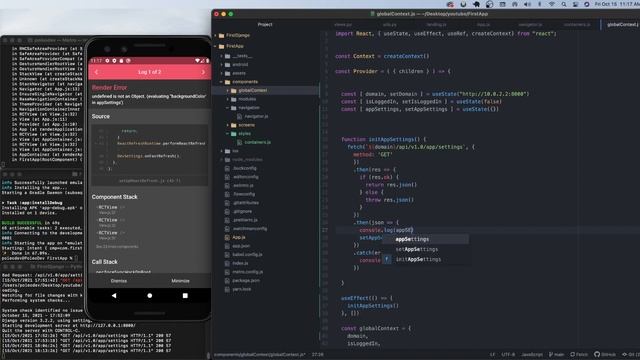Image resolution: width=640 pixels, height=360 pixels.
Task: Expand the globalContext folder
Action: point(228,91)
